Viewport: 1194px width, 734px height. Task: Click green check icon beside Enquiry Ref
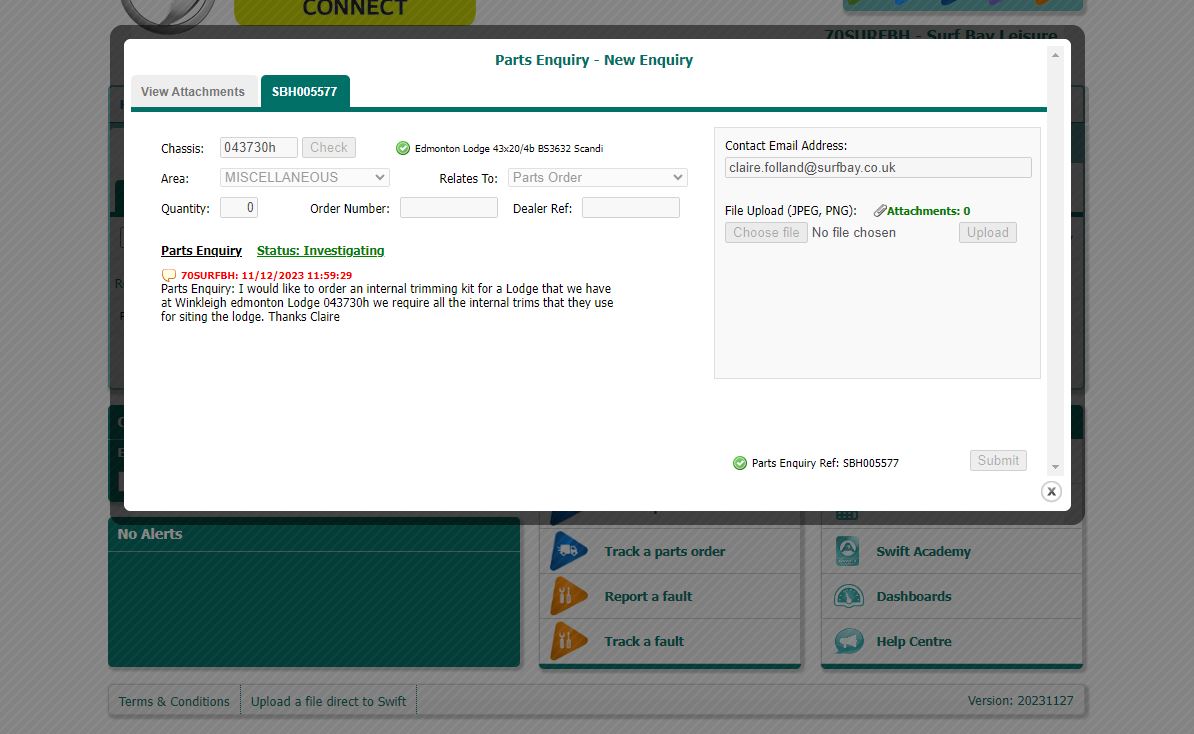tap(739, 463)
